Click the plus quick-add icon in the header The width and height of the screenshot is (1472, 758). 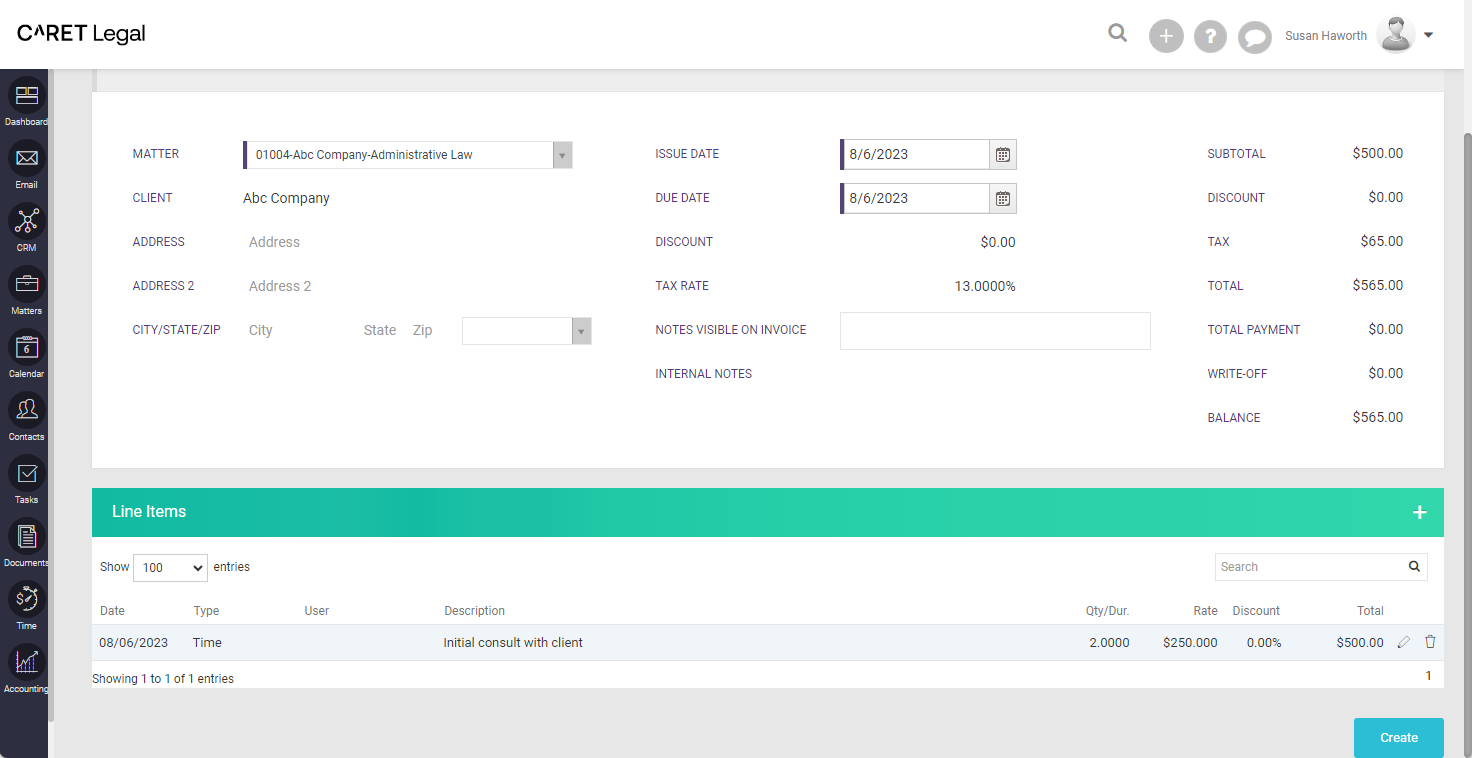1166,36
